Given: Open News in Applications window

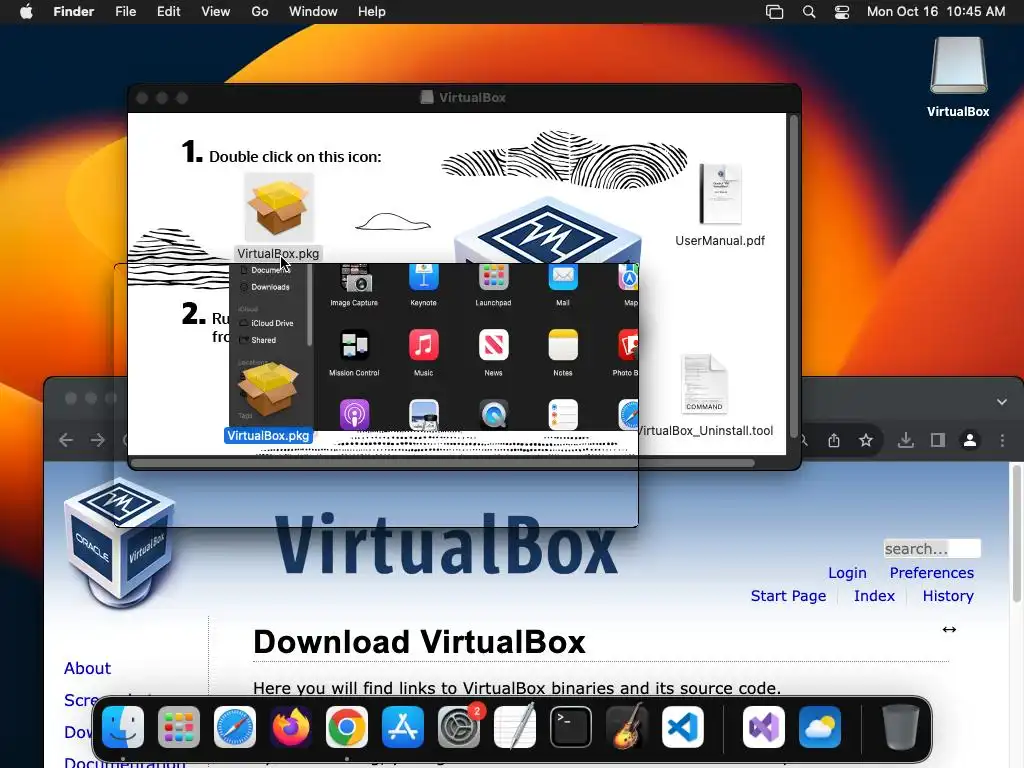Looking at the screenshot, I should (x=494, y=345).
